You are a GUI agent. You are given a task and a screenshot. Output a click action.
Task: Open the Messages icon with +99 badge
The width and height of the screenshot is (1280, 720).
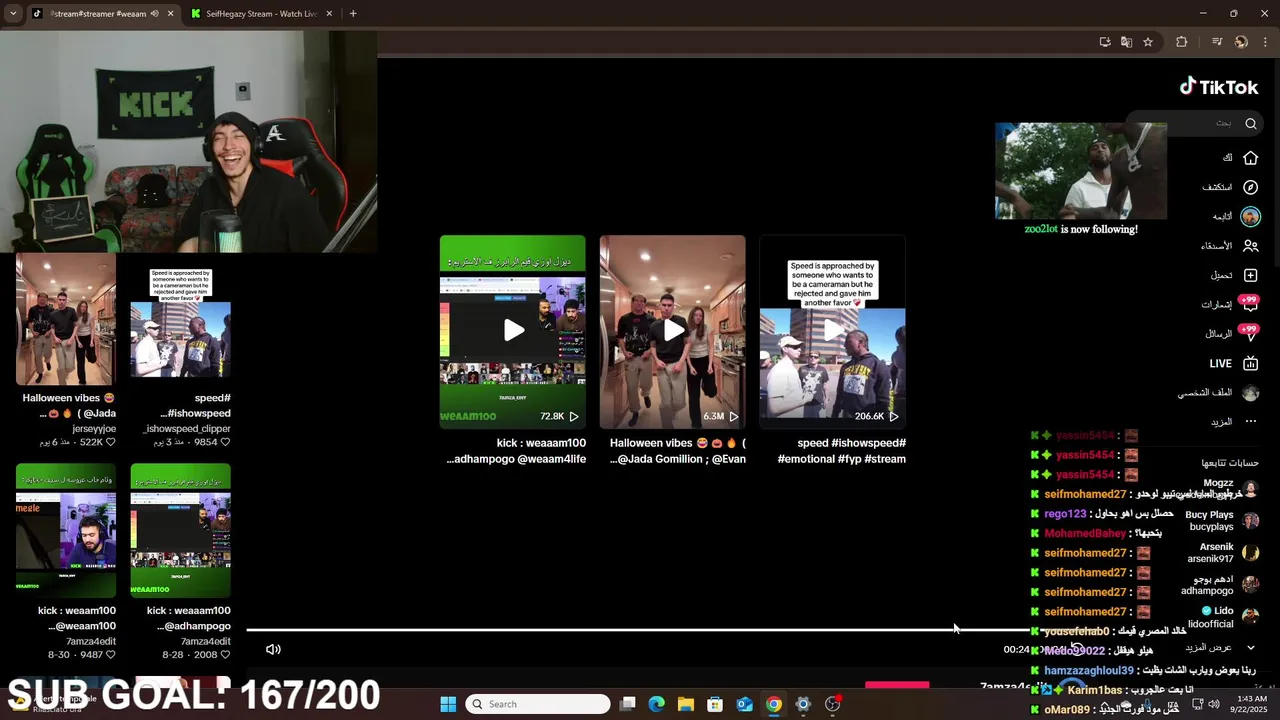1249,333
